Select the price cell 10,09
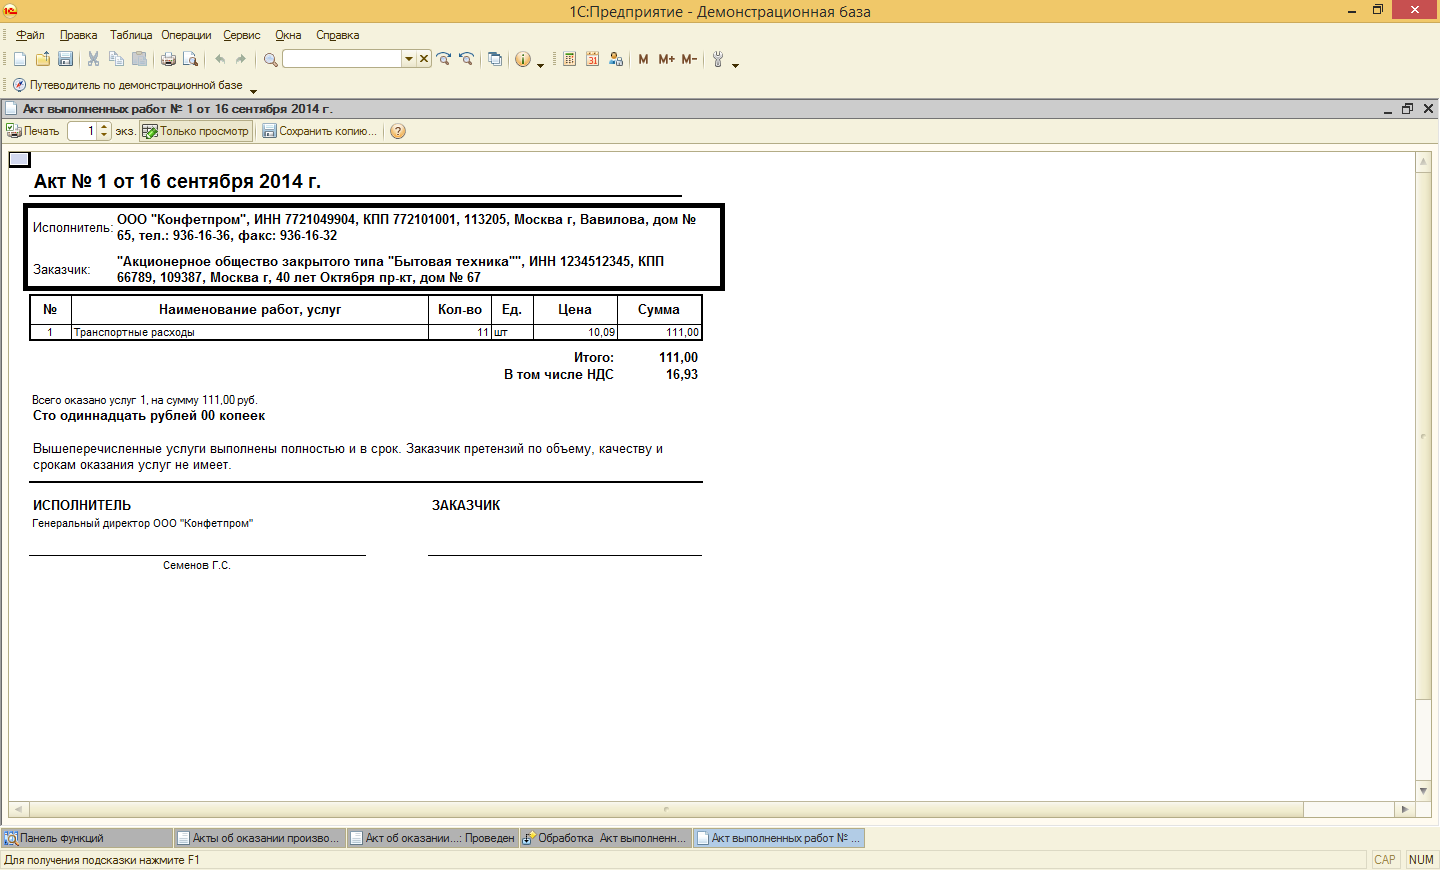The width and height of the screenshot is (1440, 870). 575,332
